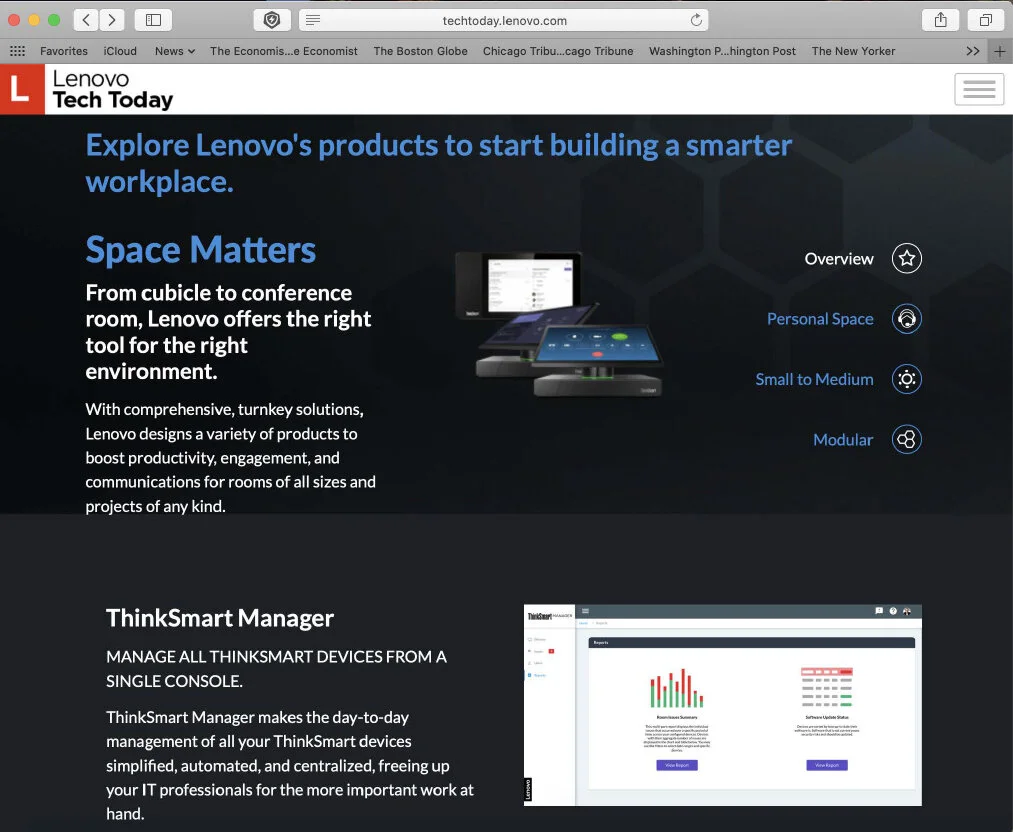Image resolution: width=1013 pixels, height=832 pixels.
Task: Show tab overview in Safari
Action: click(x=985, y=20)
